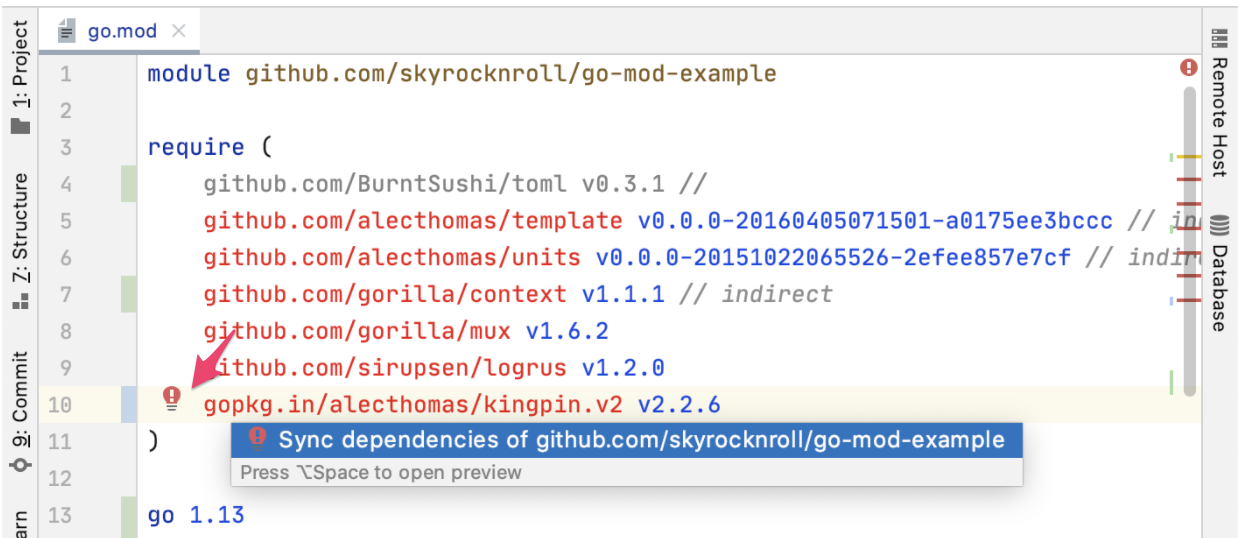Close the go.mod editor tab
1238x538 pixels.
pos(179,31)
